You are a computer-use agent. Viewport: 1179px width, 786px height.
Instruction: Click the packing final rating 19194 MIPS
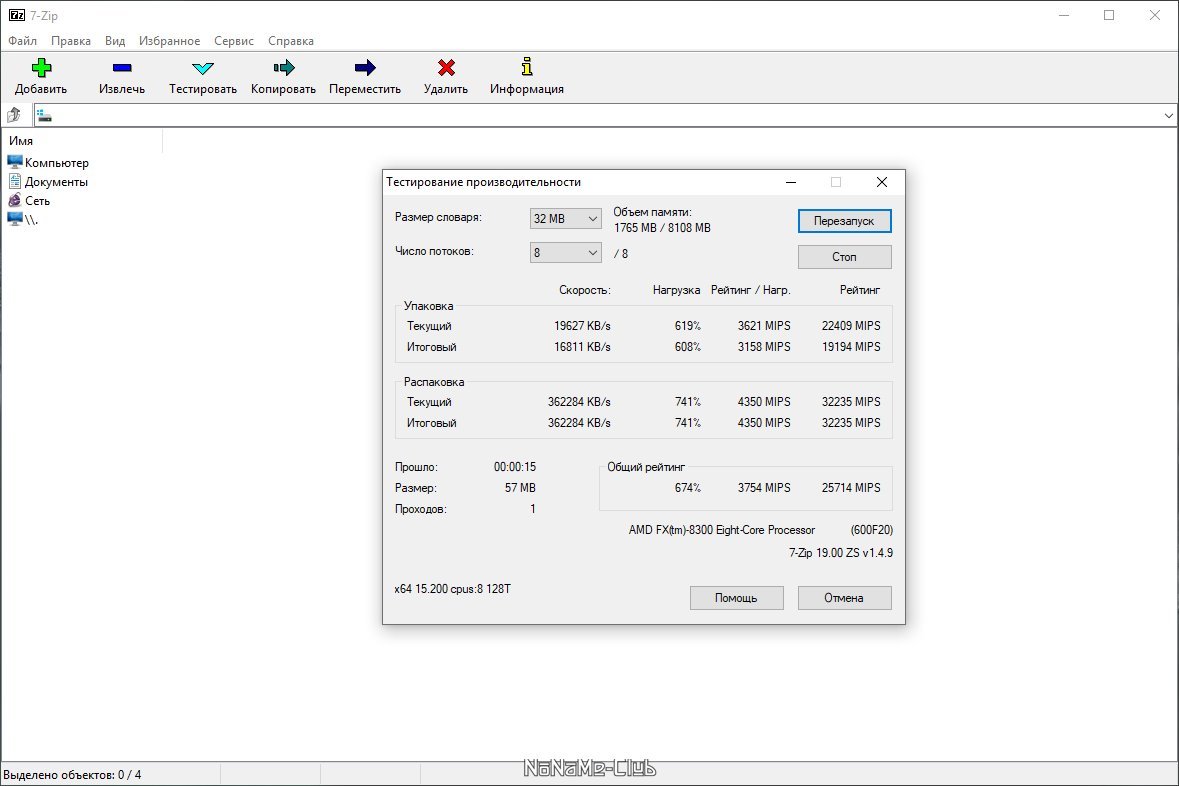pyautogui.click(x=851, y=347)
